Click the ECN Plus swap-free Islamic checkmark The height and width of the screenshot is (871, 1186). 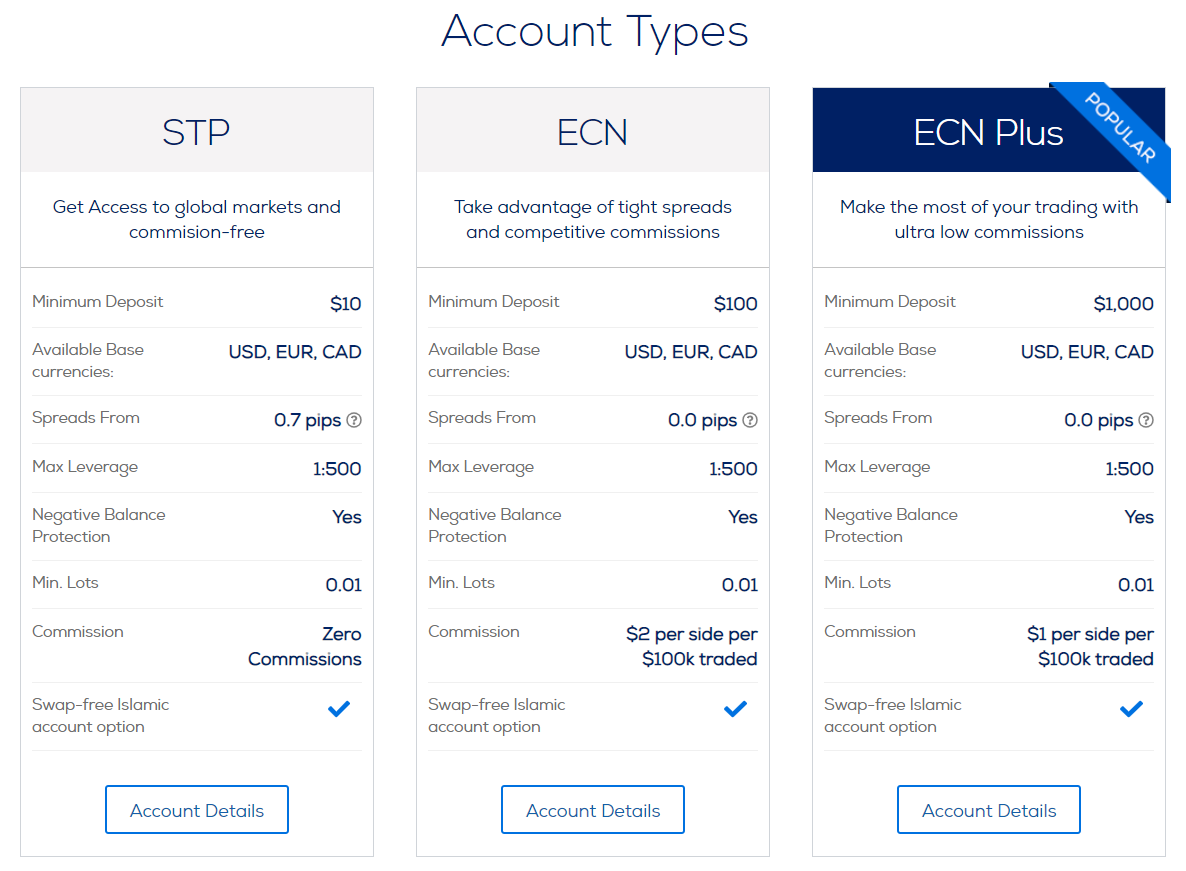point(1131,709)
